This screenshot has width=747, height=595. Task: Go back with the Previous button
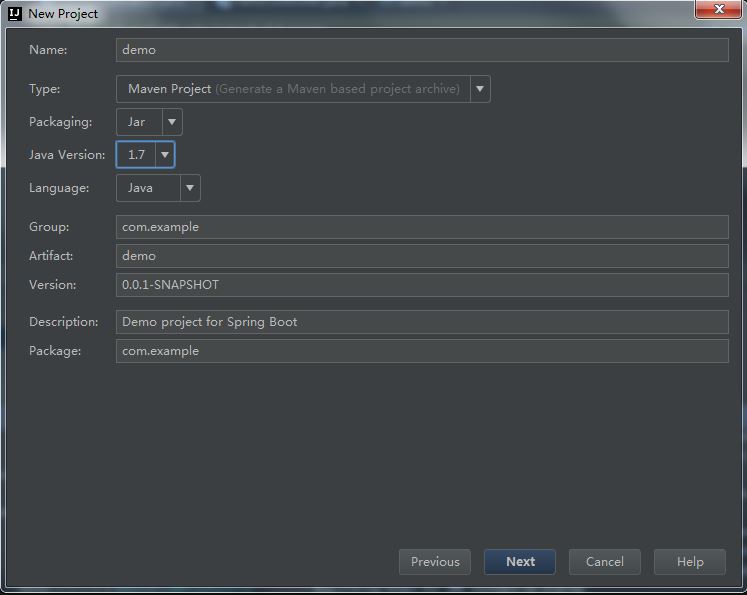(x=435, y=562)
